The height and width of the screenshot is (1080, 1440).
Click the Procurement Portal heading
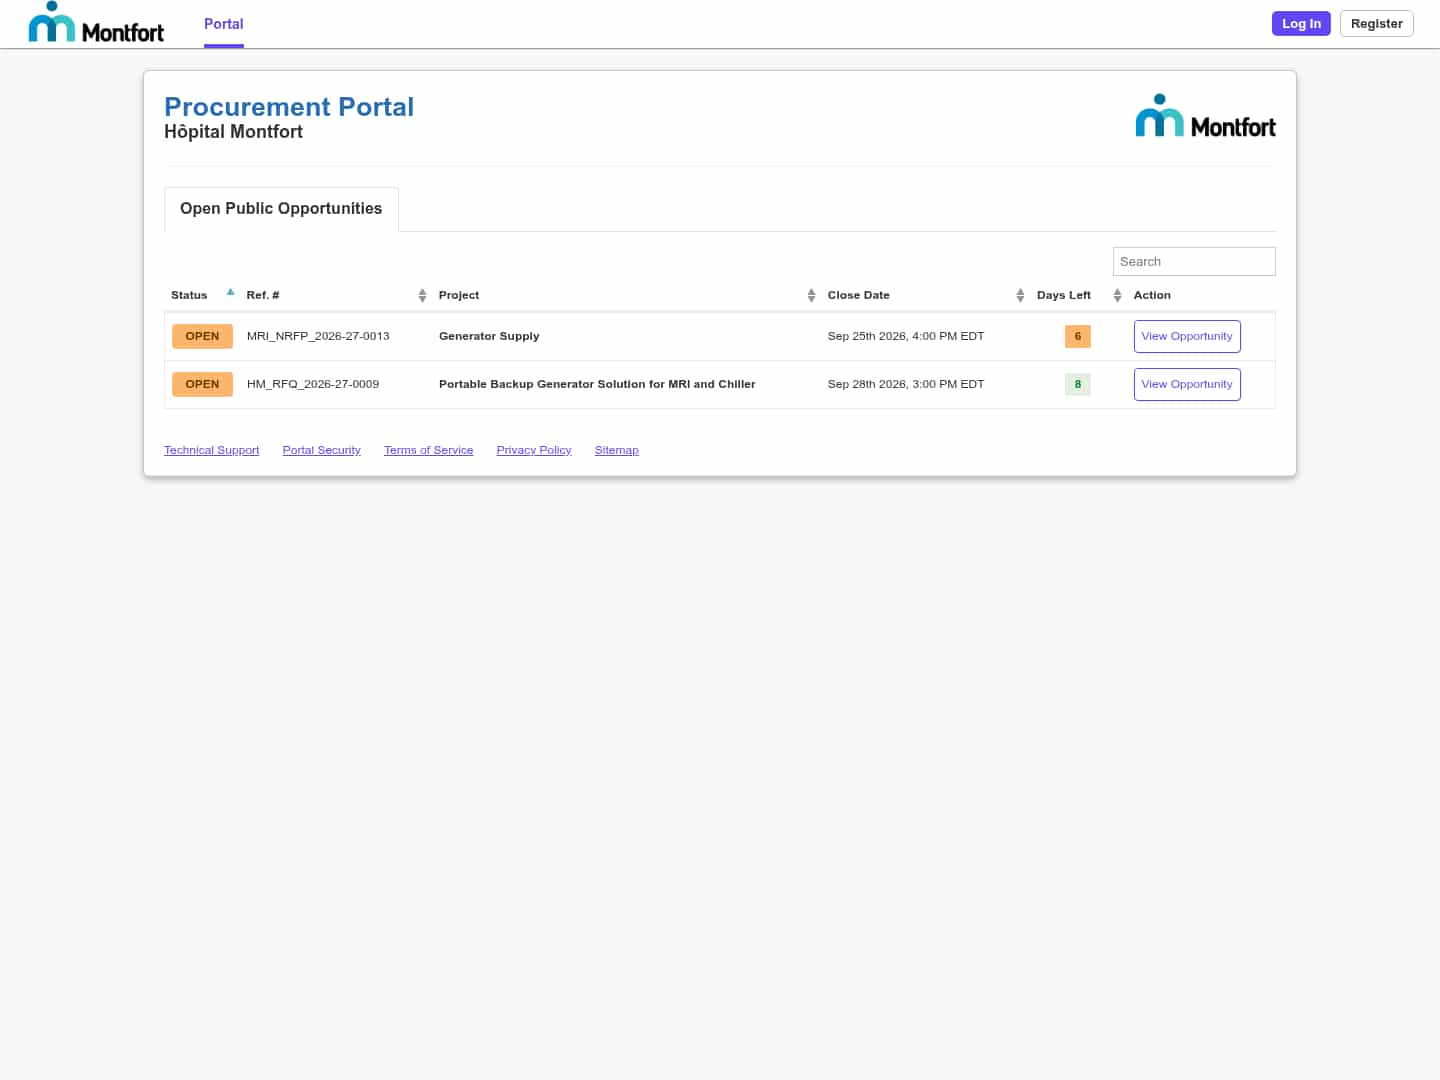point(289,107)
